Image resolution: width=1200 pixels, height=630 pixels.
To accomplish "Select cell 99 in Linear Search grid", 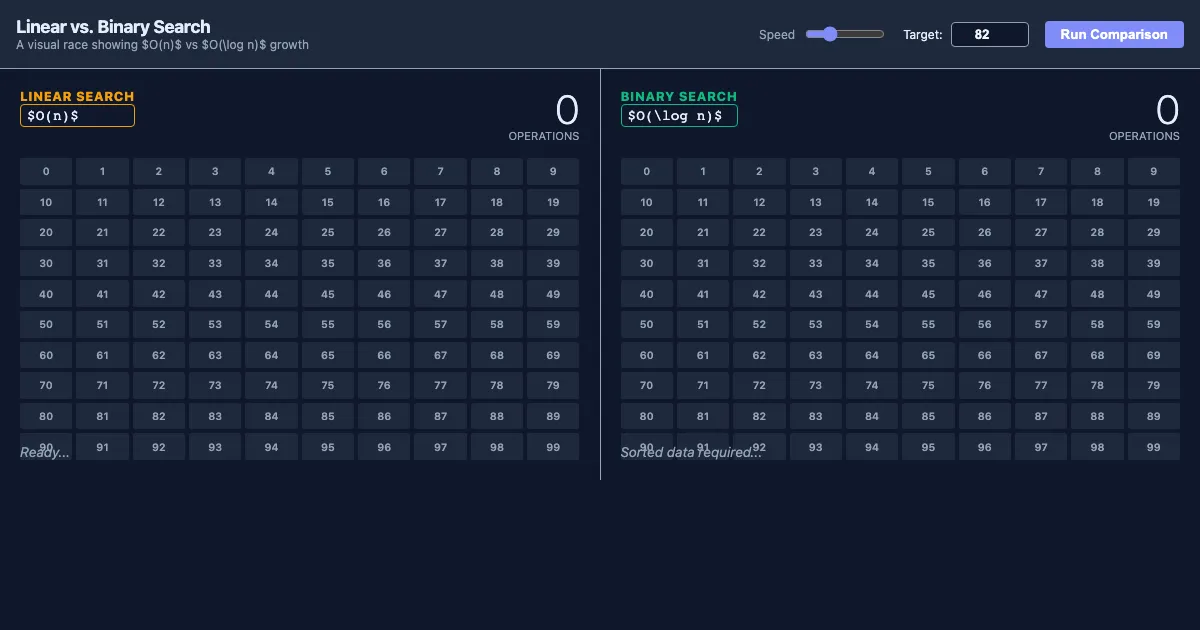I will point(553,447).
